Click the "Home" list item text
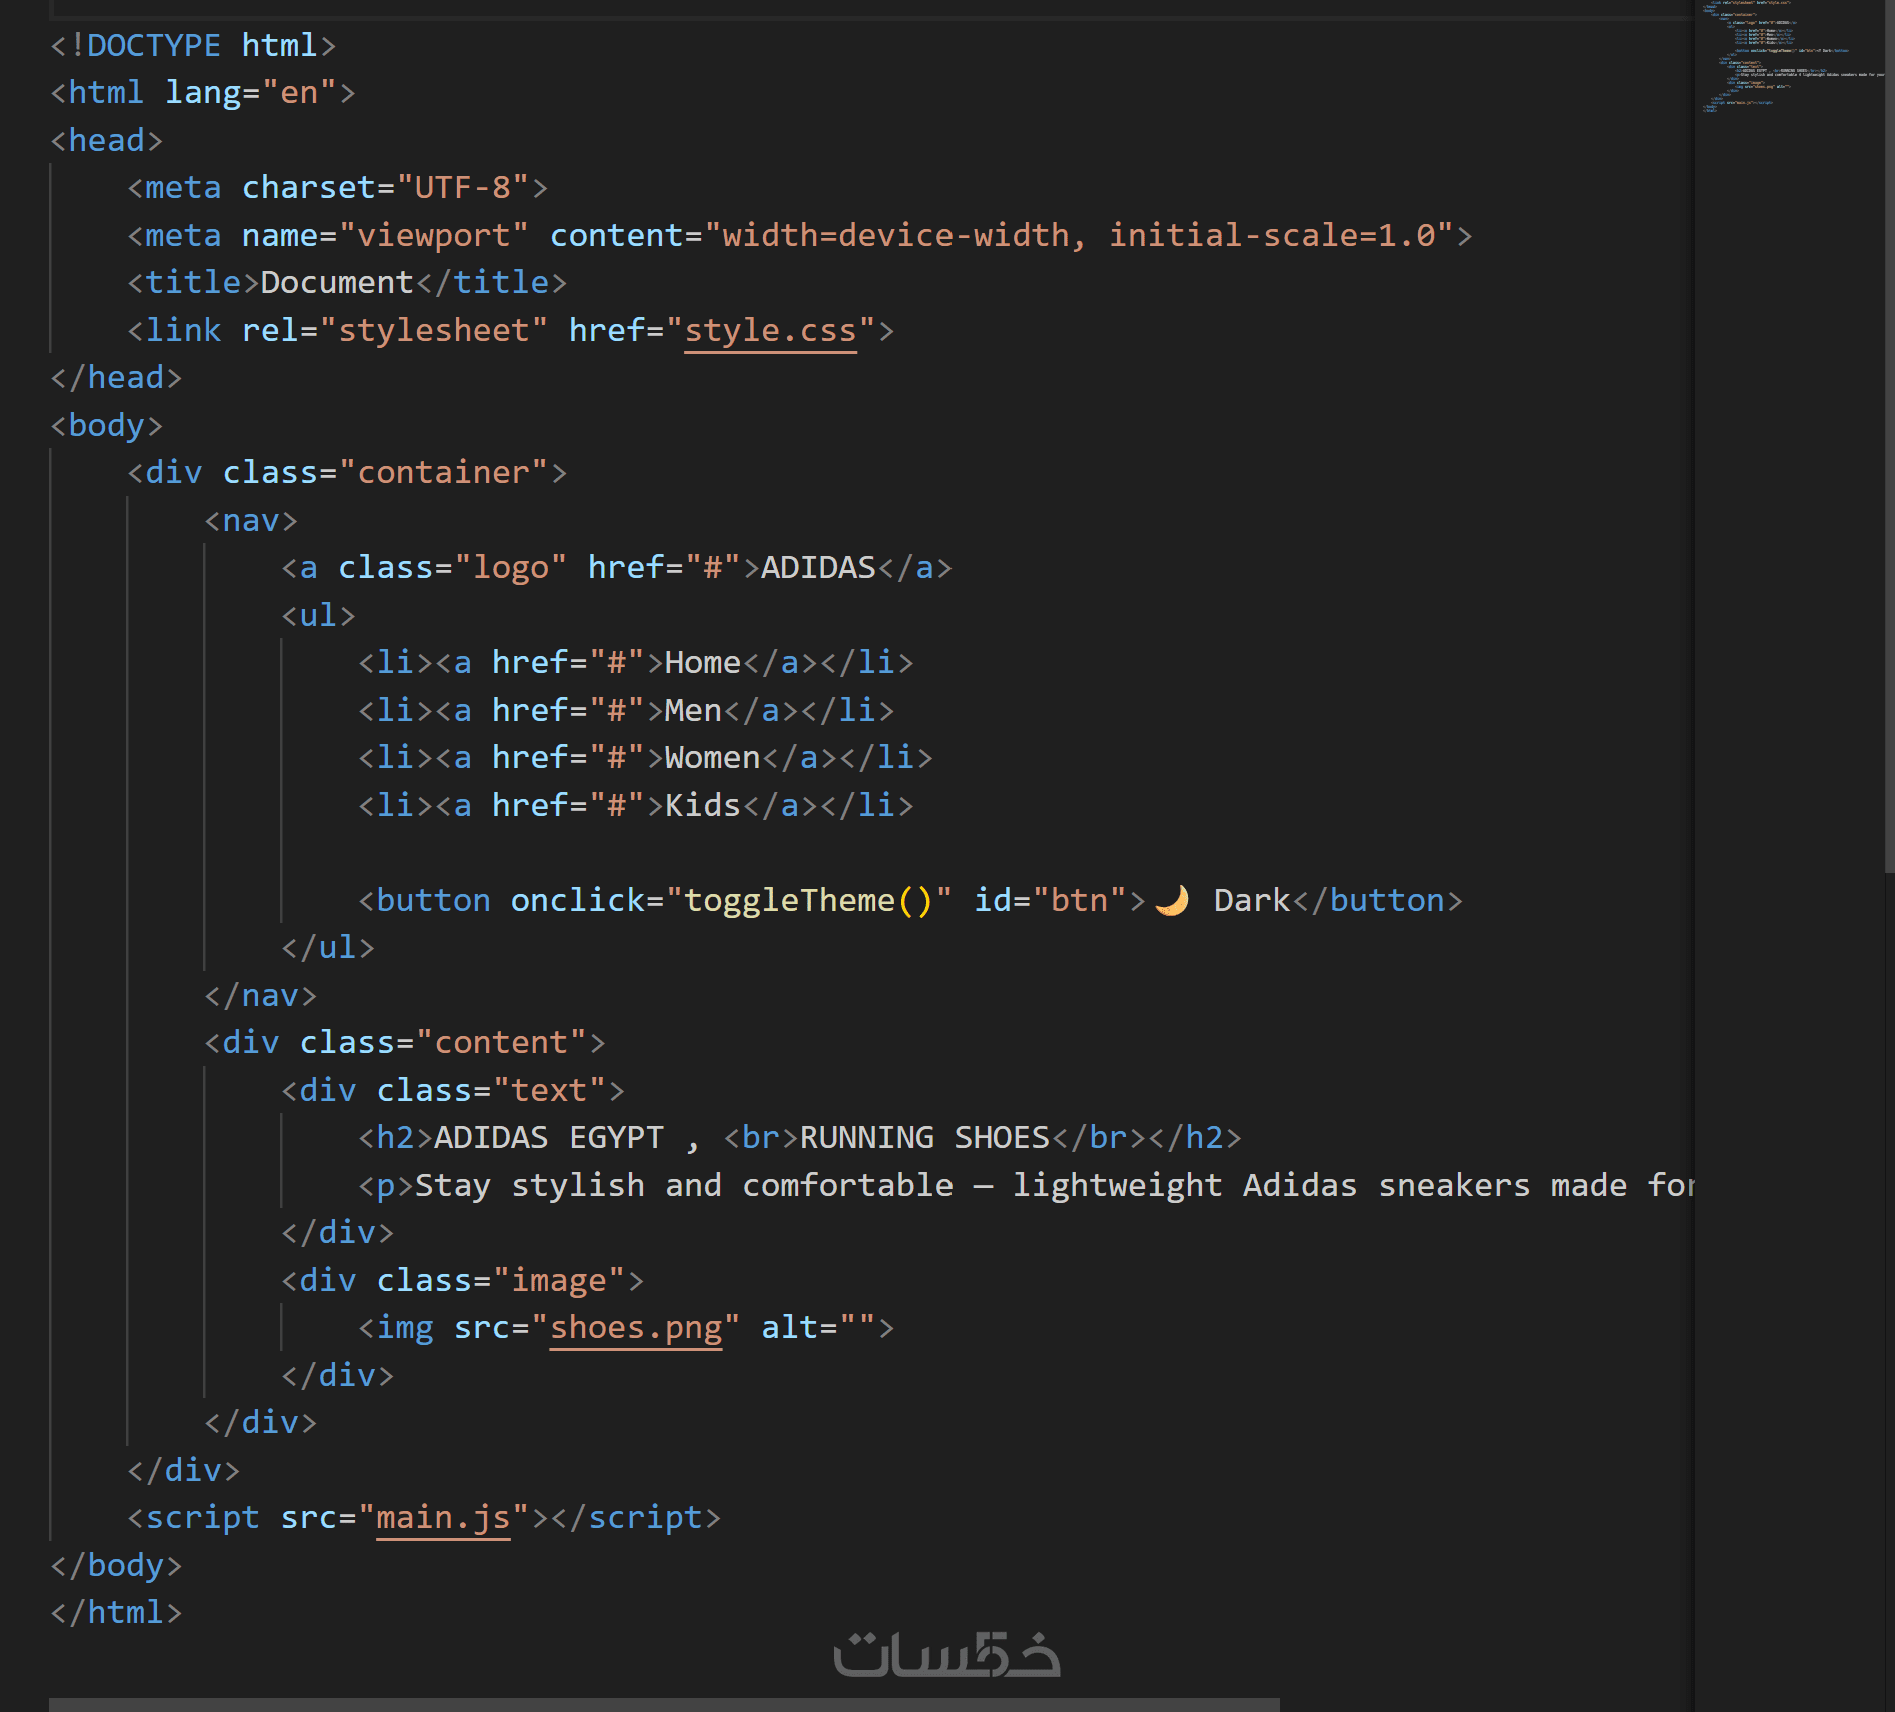The width and height of the screenshot is (1895, 1712). [703, 662]
